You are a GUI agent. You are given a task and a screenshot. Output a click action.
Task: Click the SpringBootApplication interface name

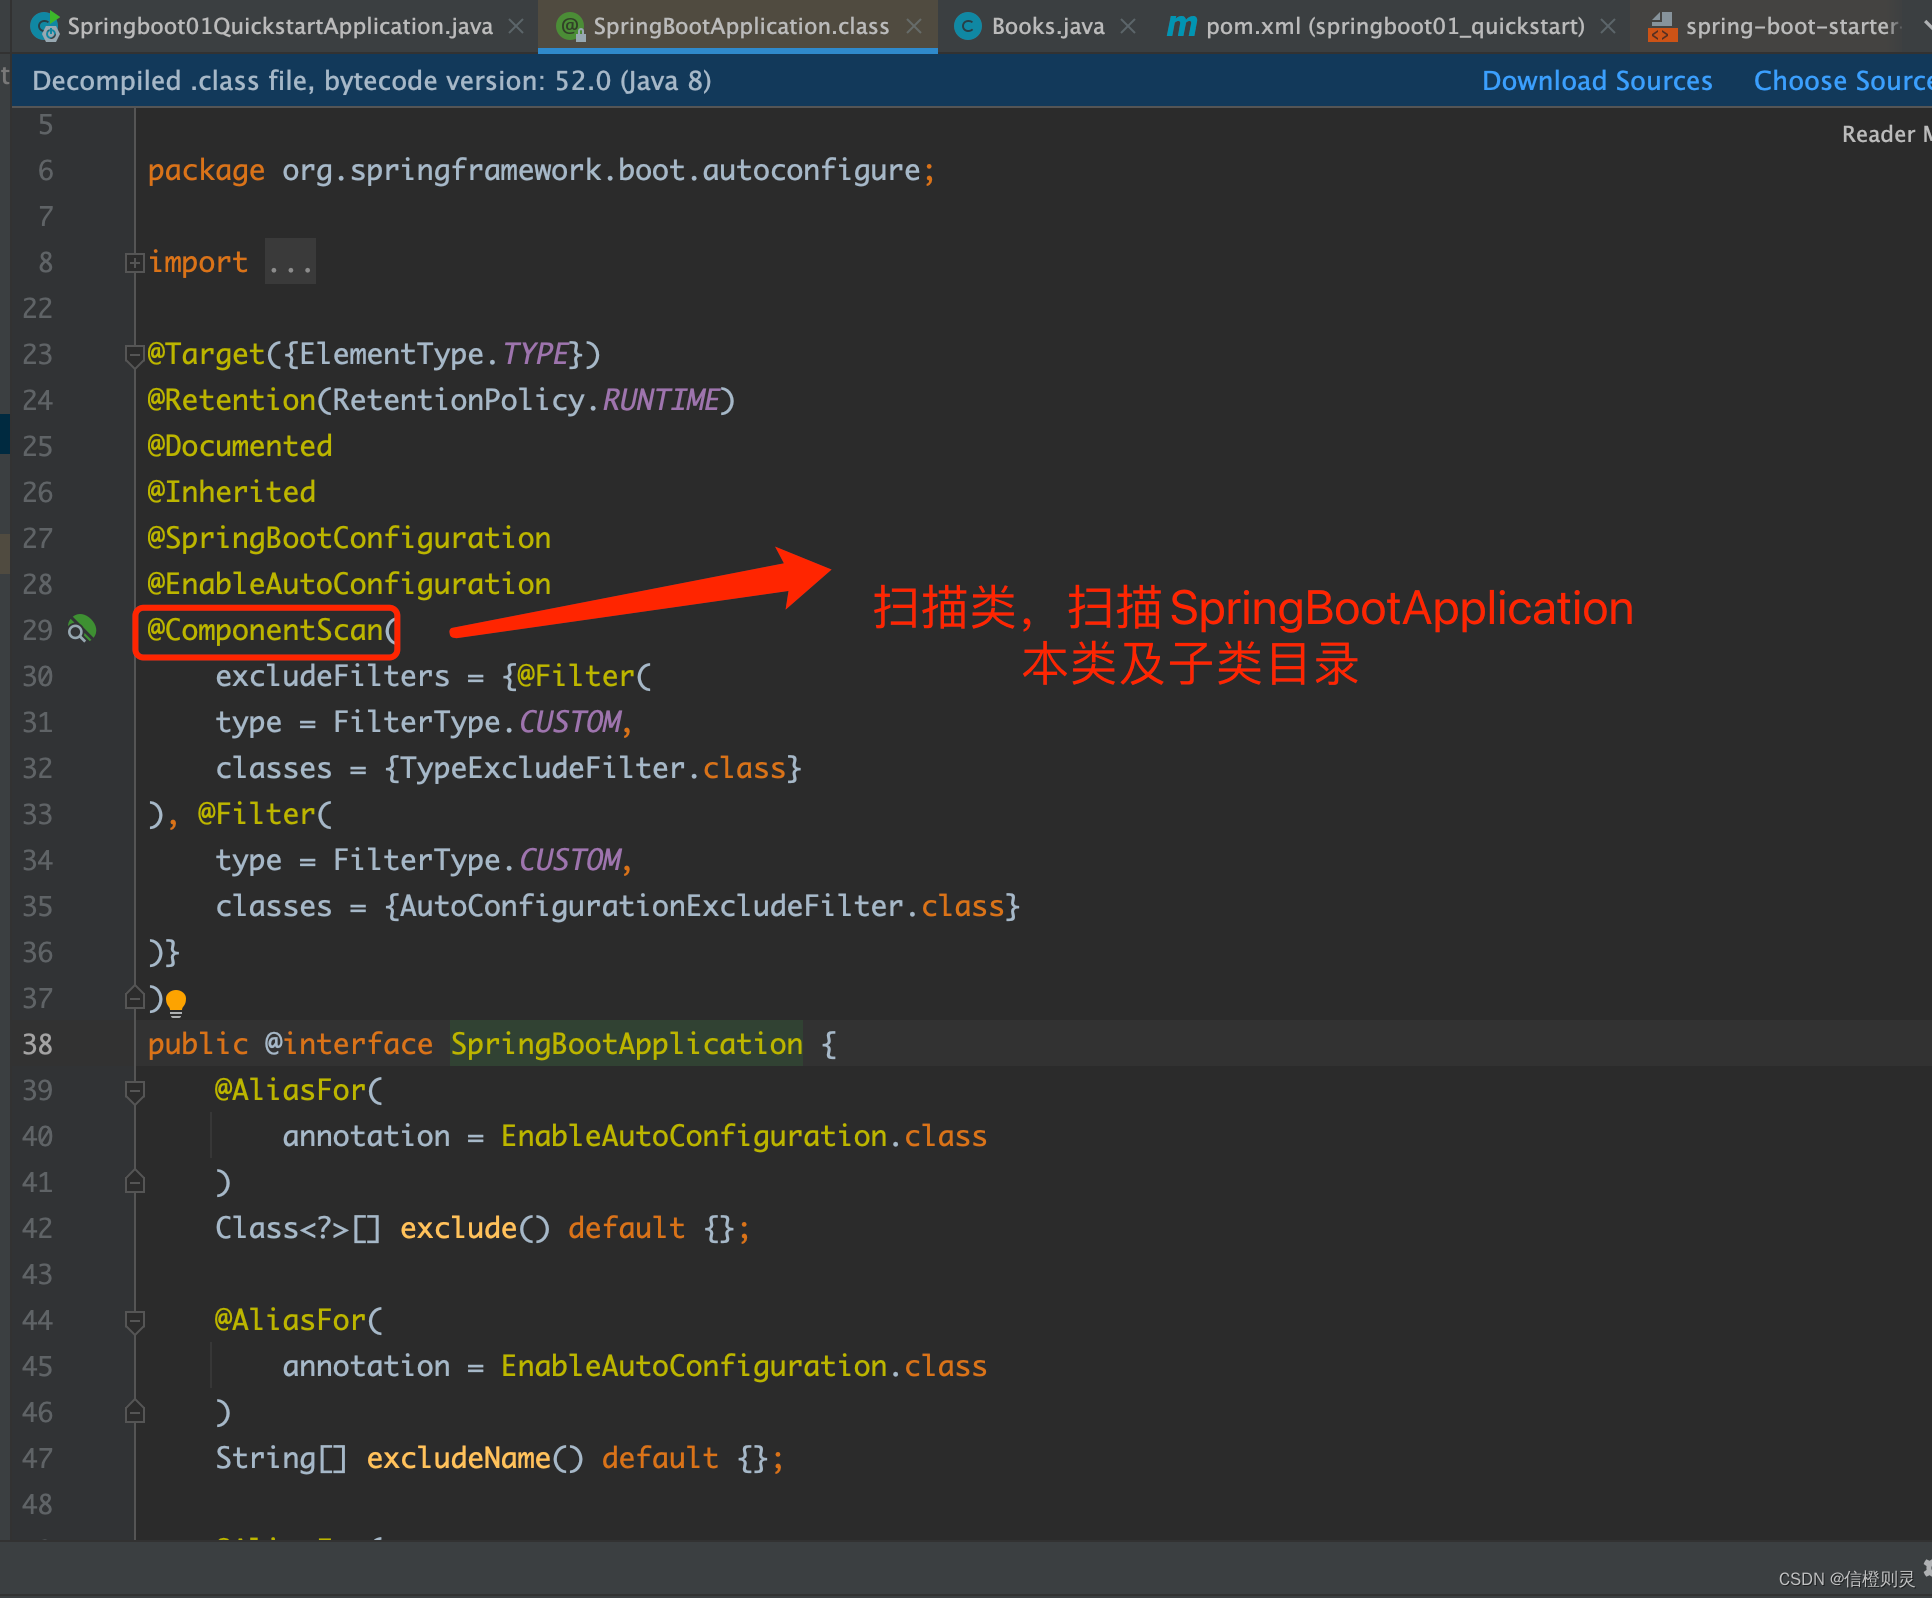[x=626, y=1044]
